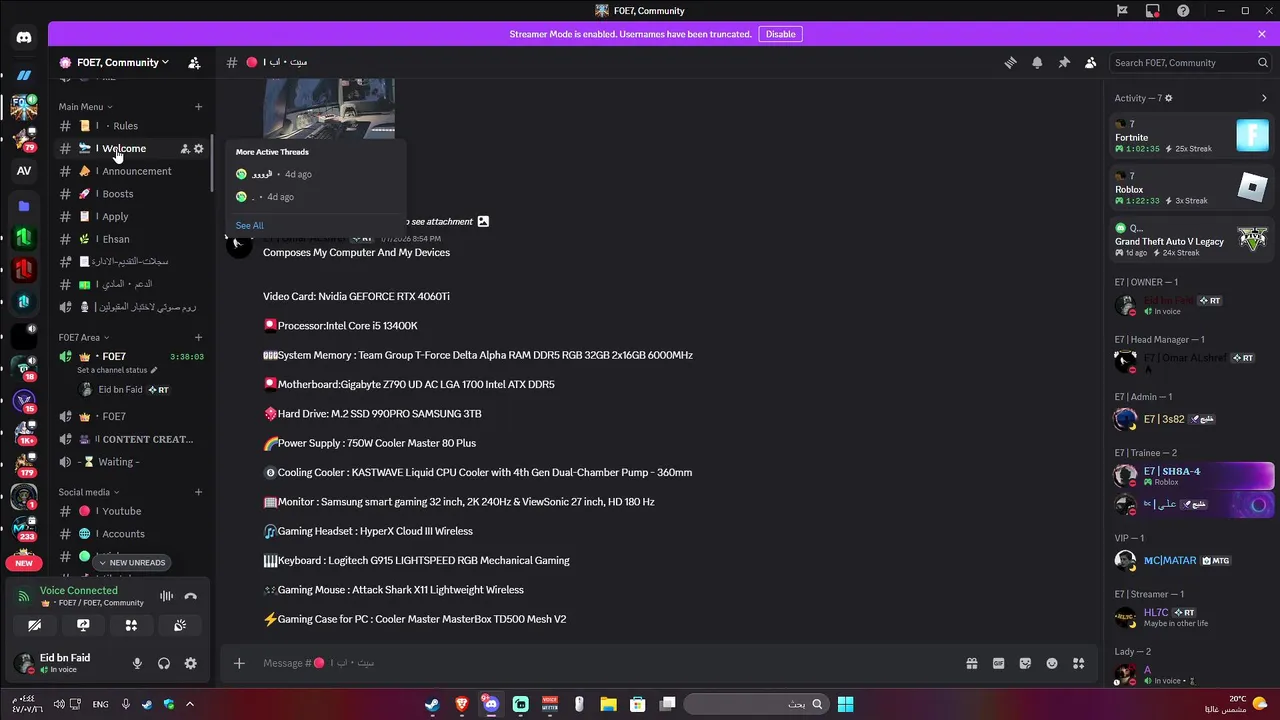Screen dimensions: 1280x720
Task: Join the Waiting voice channel
Action: click(x=132, y=462)
